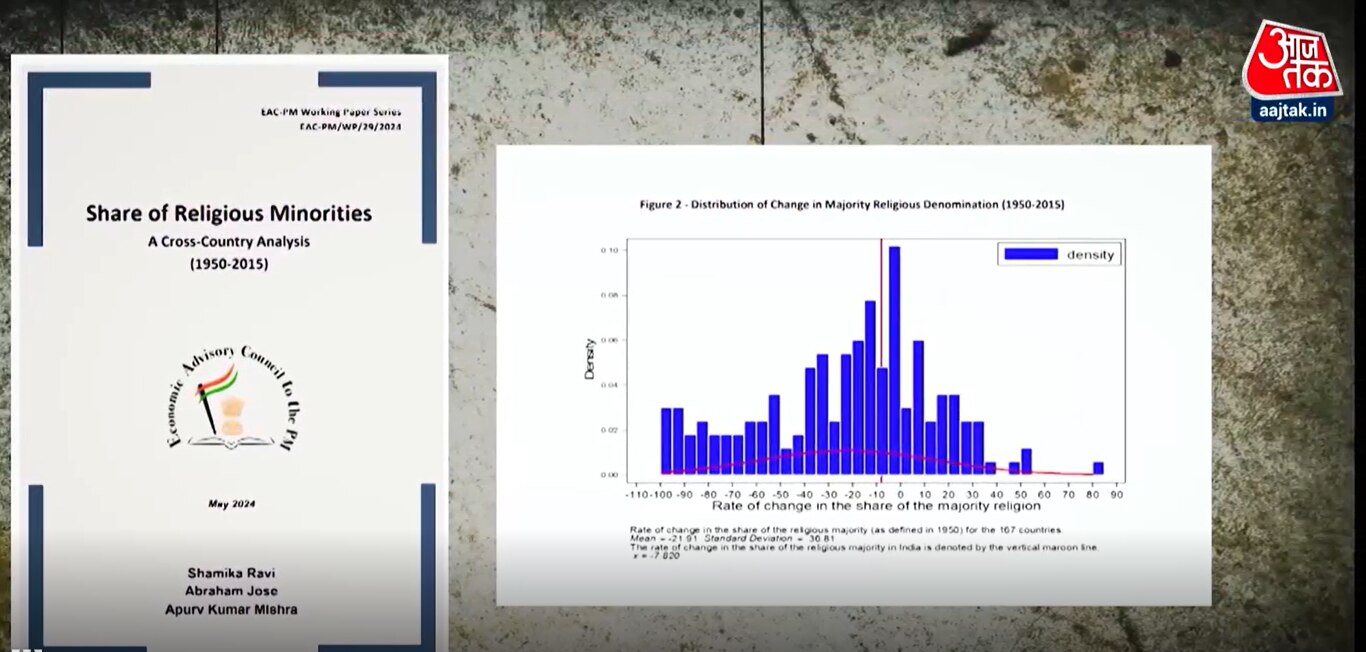
Task: Click the author name Apurv Kumar Mishra
Action: [x=230, y=609]
